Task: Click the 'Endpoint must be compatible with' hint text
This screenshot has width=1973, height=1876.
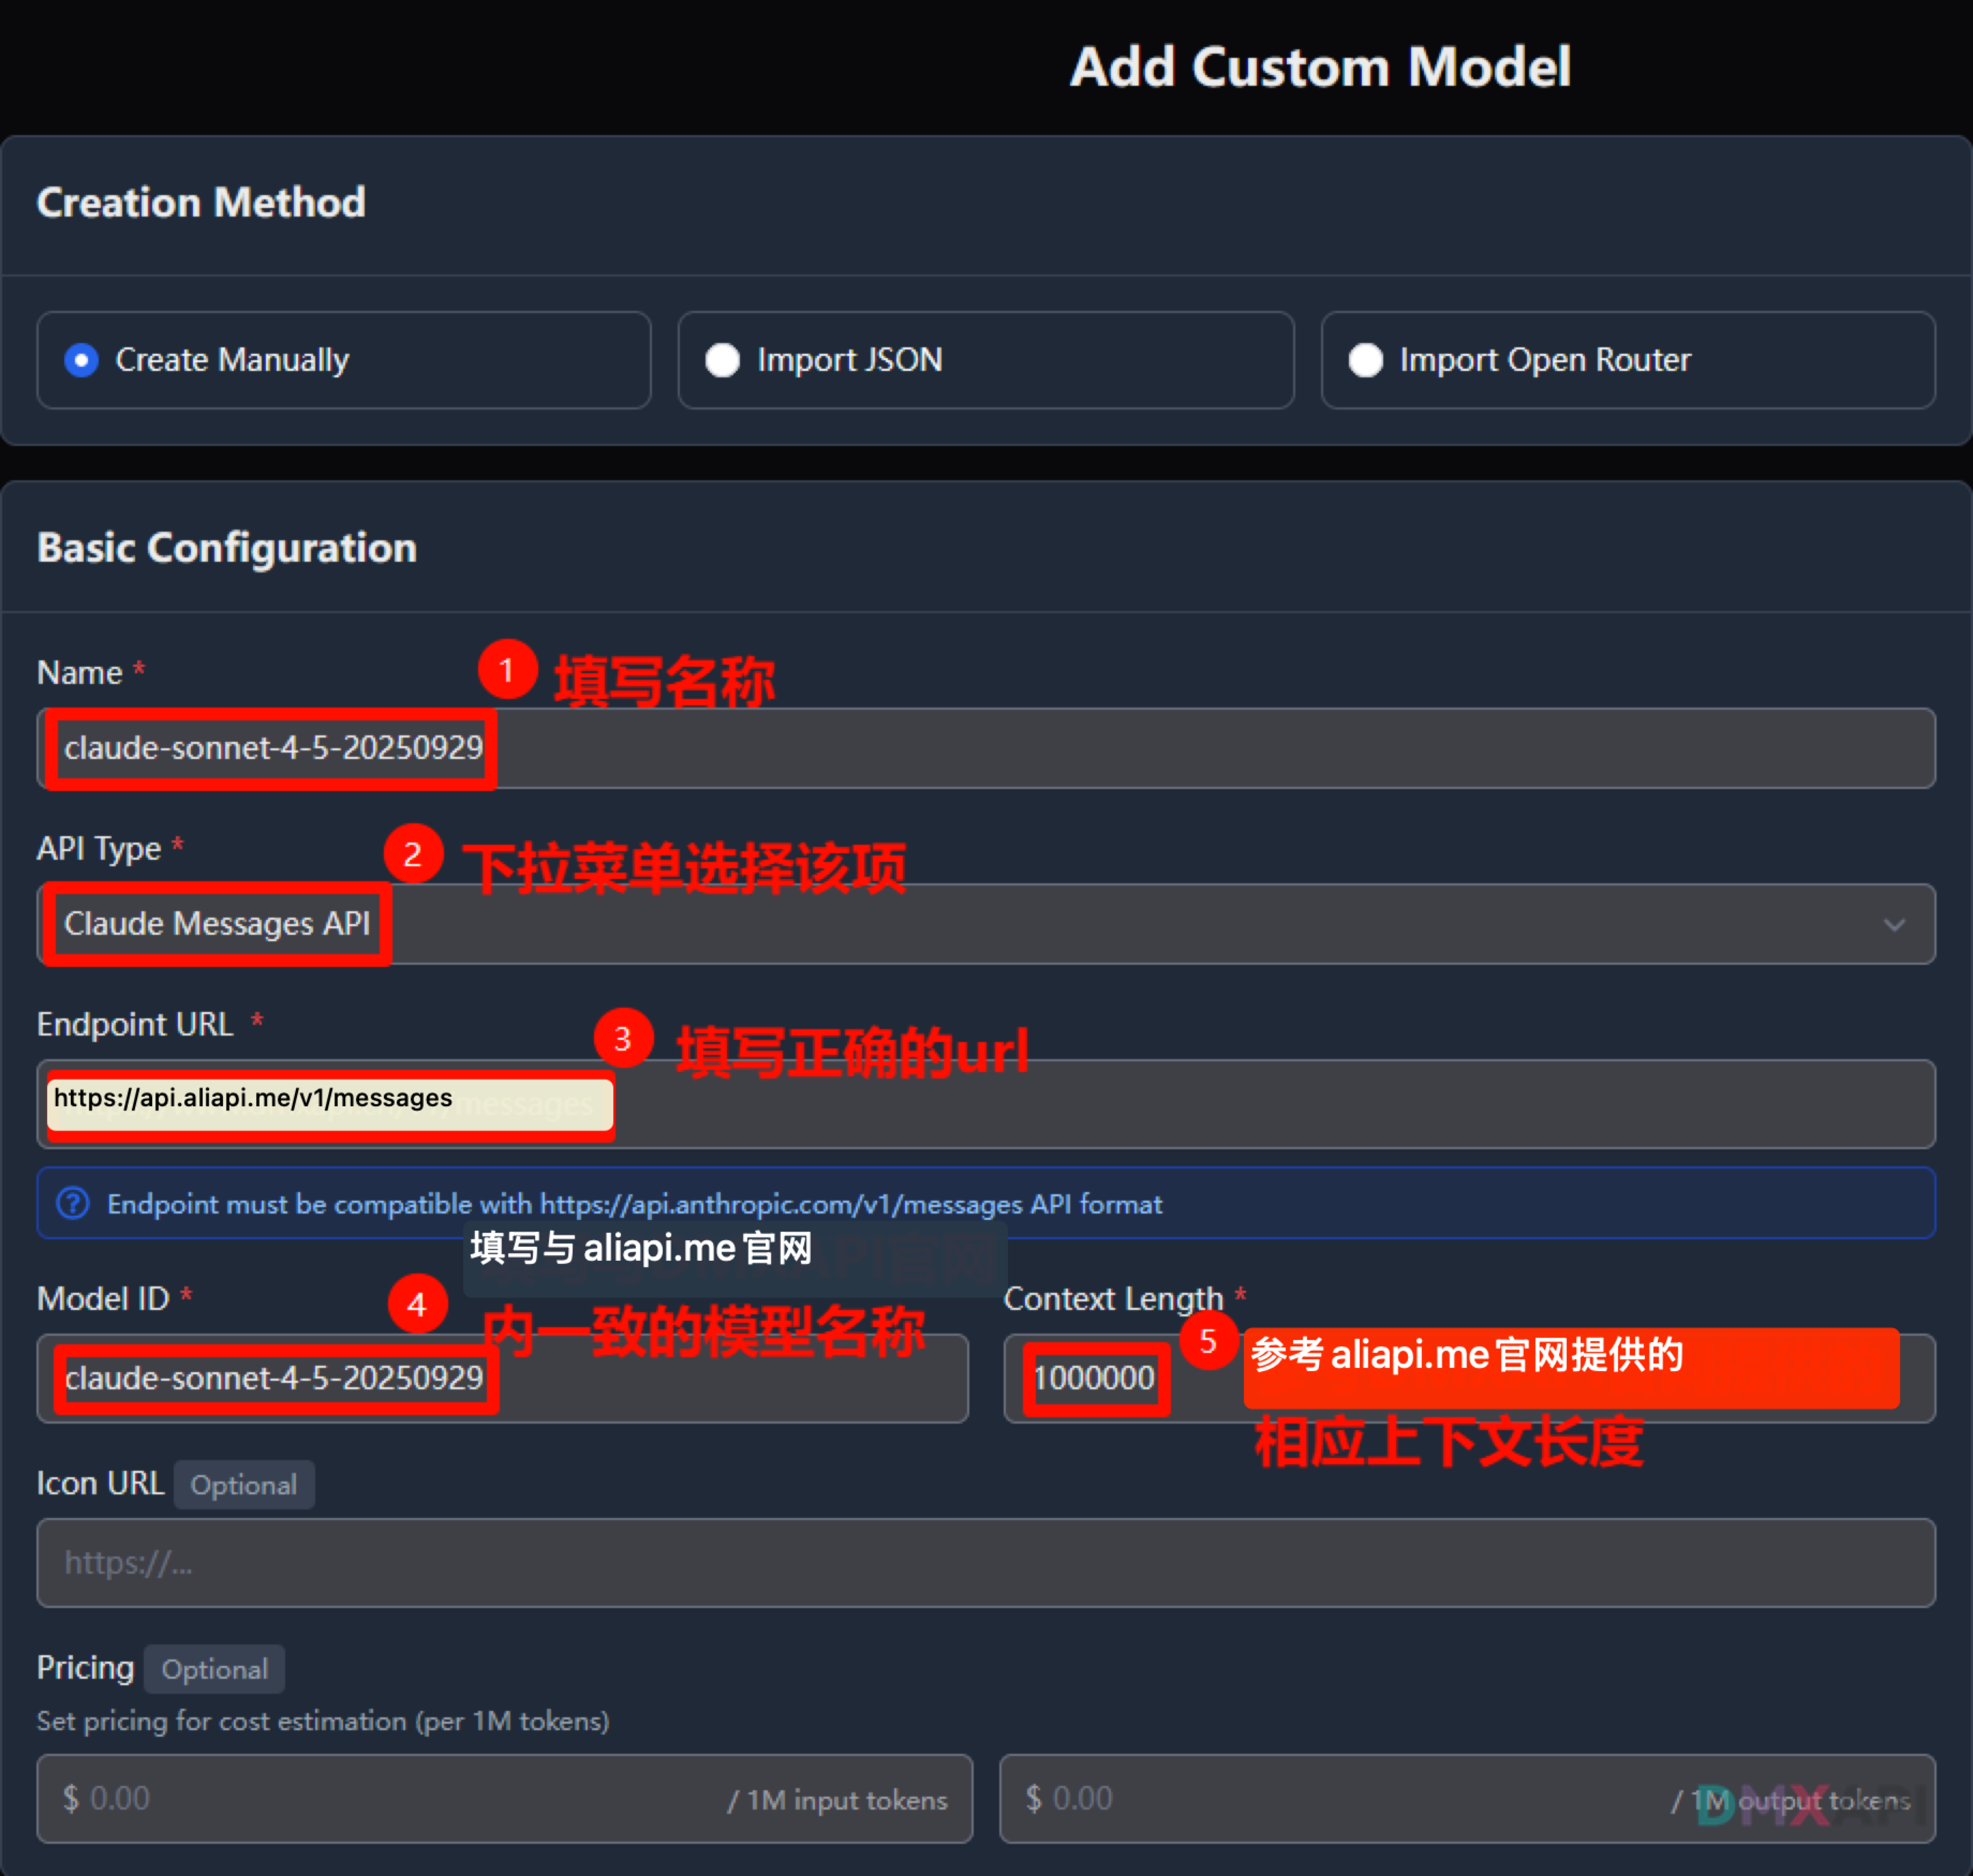Action: point(635,1204)
